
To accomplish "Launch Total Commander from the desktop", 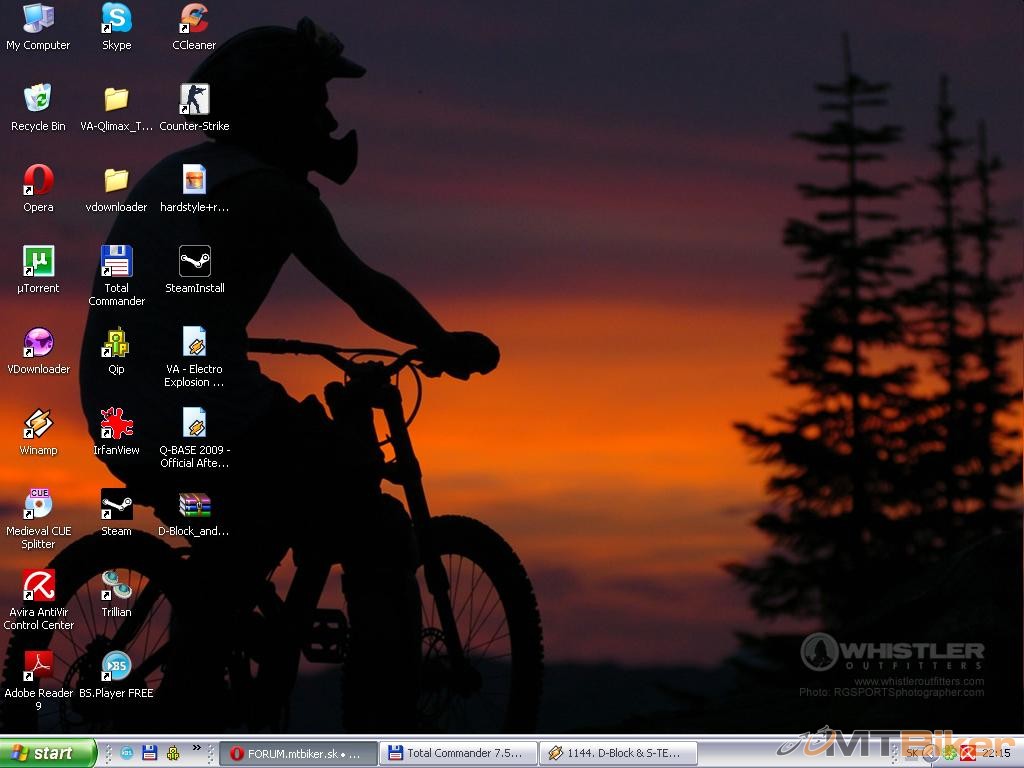I will point(116,261).
